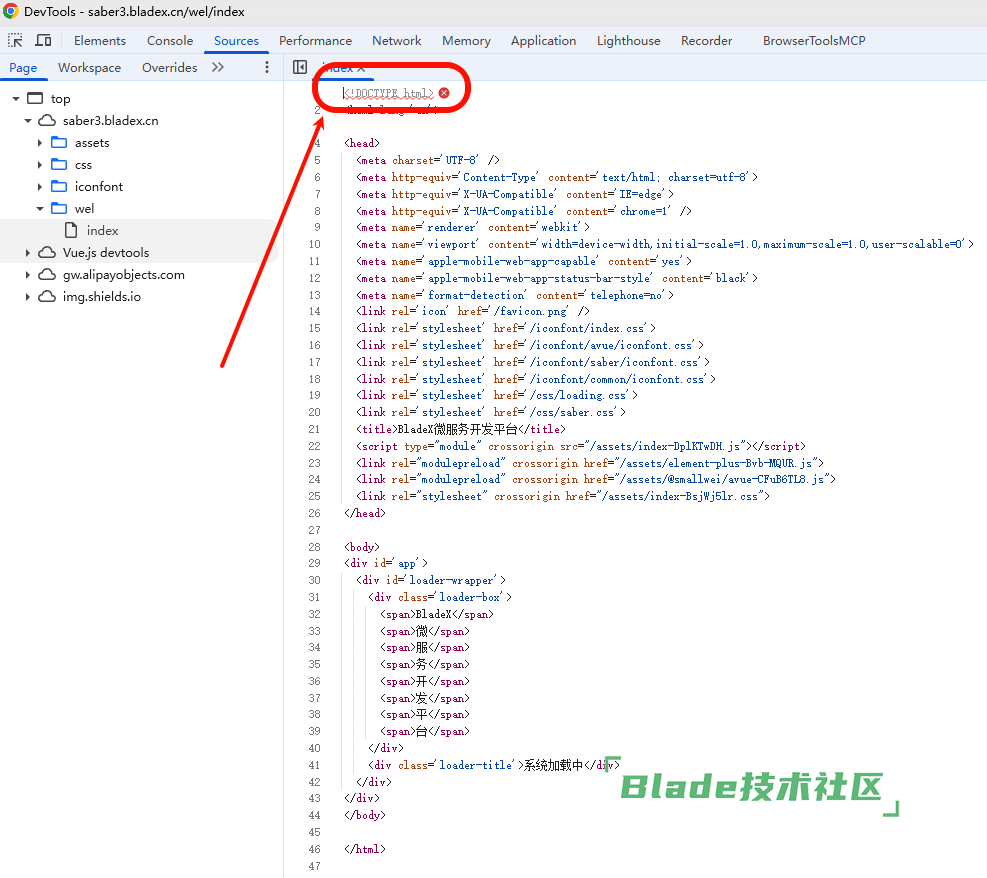The width and height of the screenshot is (987, 878).
Task: Click the loader-title 系统加载中 line
Action: (494, 765)
